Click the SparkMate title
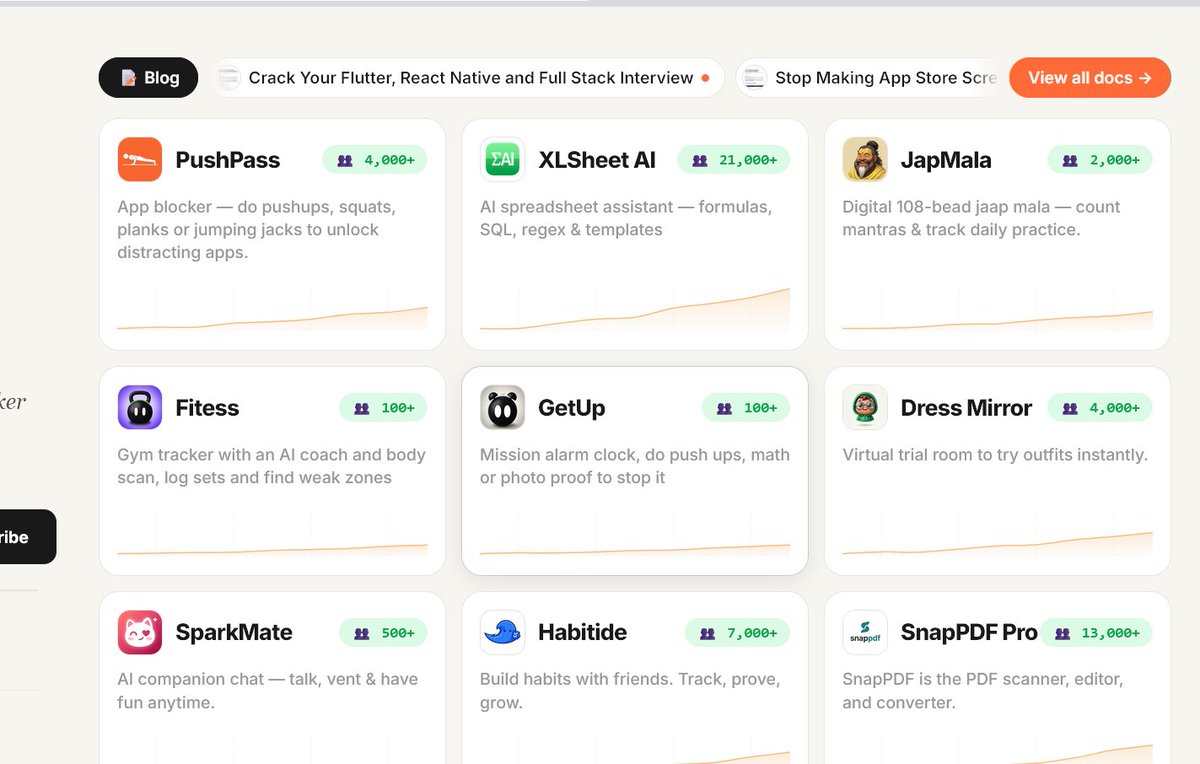 coord(234,633)
